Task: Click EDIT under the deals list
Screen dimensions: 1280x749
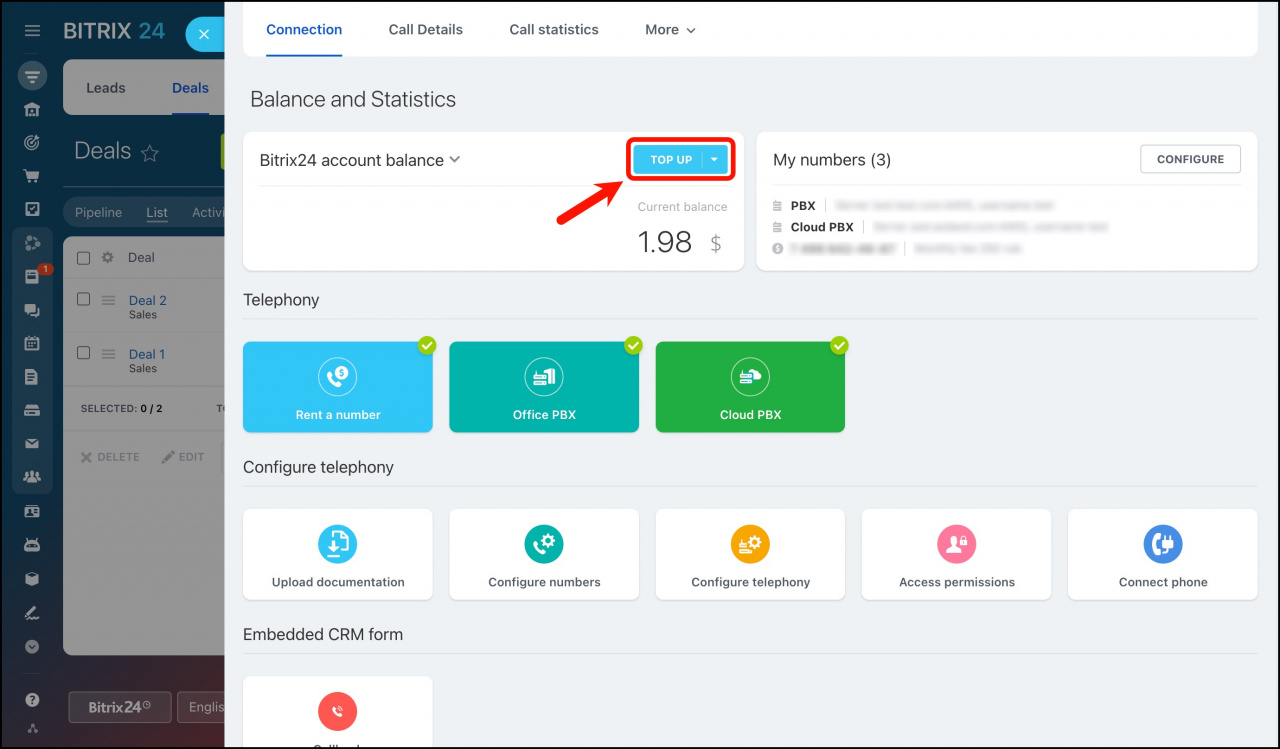Action: click(183, 457)
